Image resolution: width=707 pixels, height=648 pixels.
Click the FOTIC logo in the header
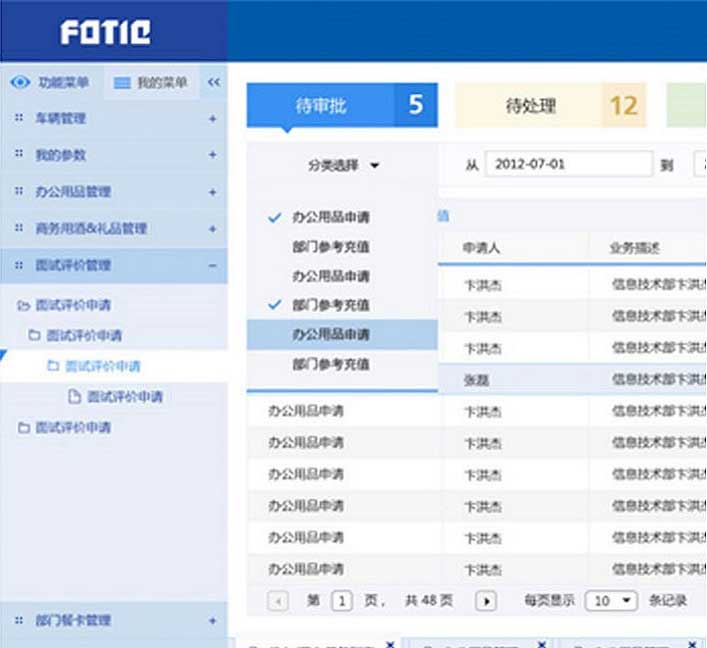(106, 33)
